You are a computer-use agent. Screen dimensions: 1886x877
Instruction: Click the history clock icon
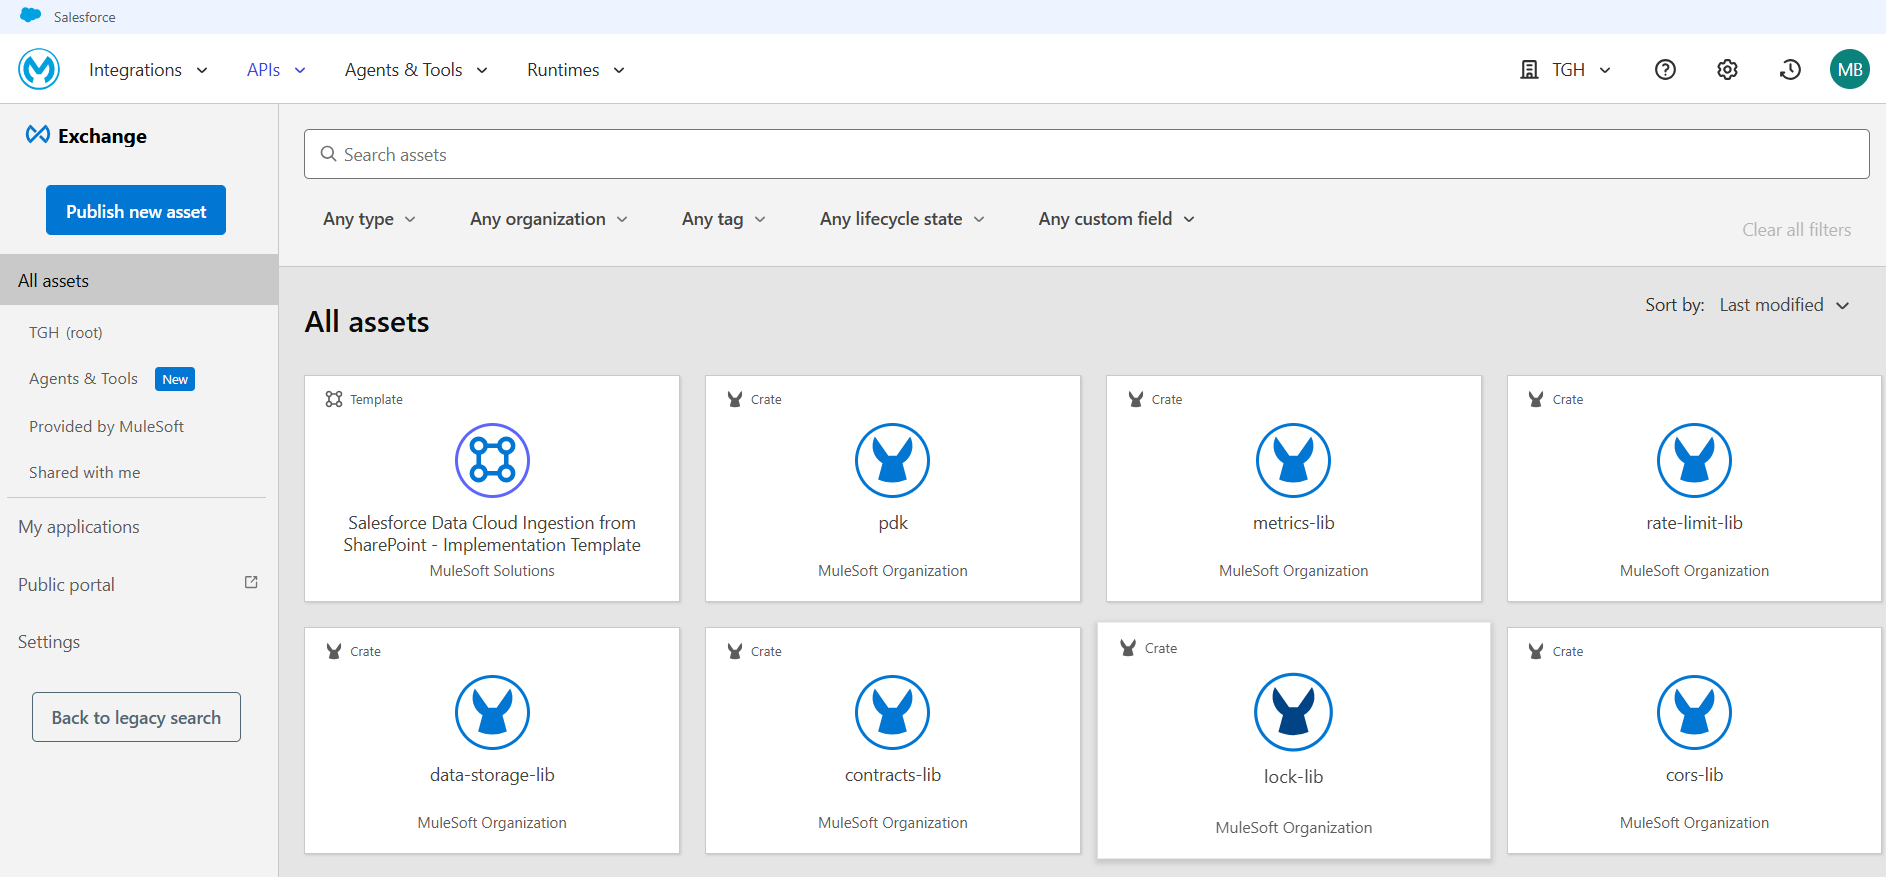pos(1790,69)
